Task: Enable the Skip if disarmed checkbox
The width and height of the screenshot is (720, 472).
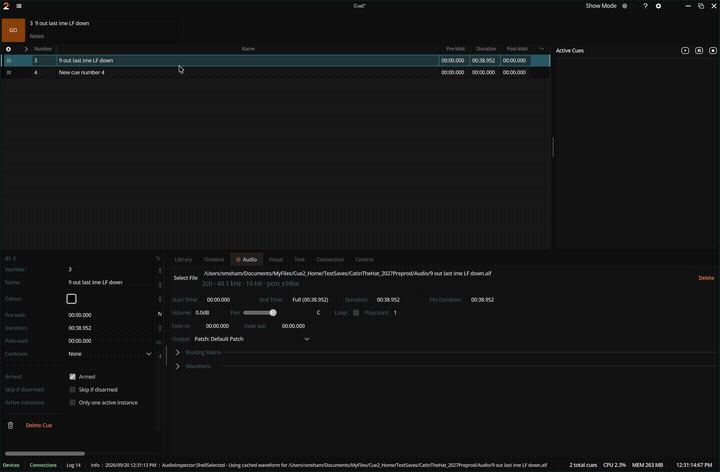Action: click(x=73, y=389)
